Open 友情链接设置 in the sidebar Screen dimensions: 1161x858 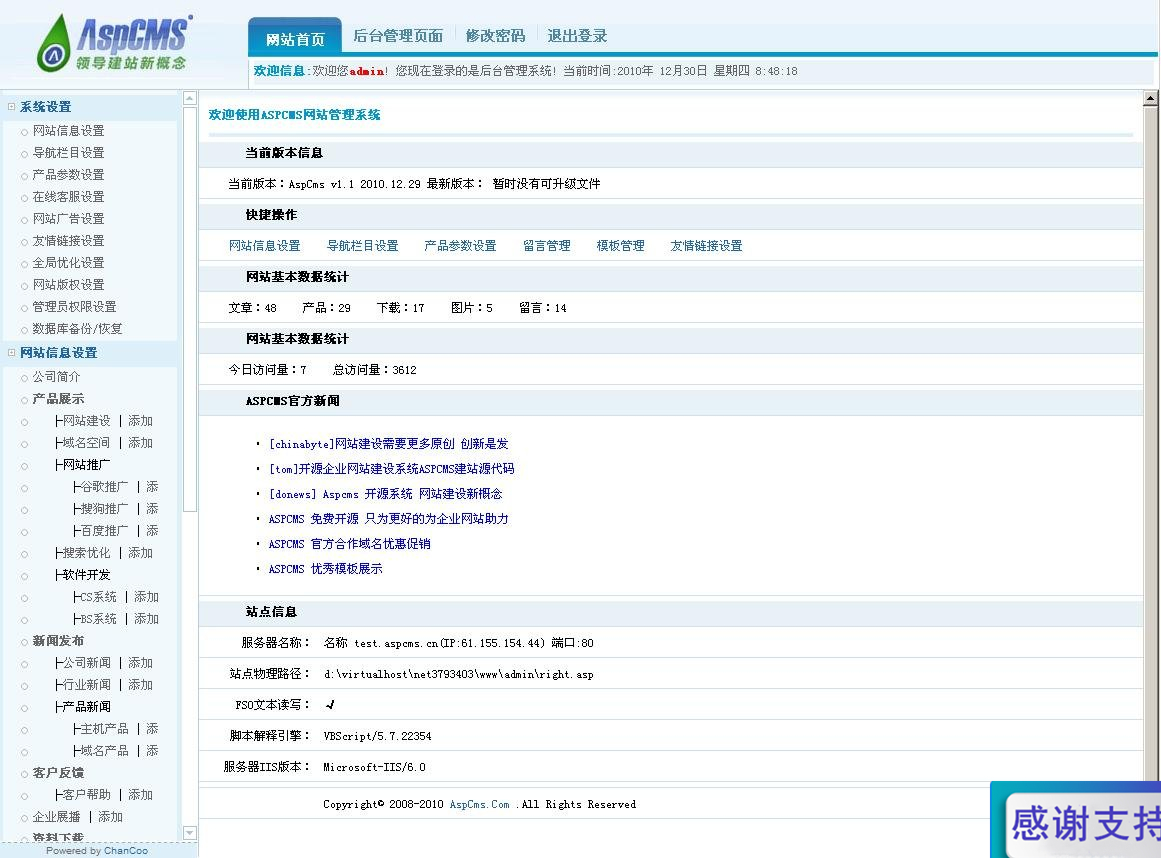coord(68,241)
